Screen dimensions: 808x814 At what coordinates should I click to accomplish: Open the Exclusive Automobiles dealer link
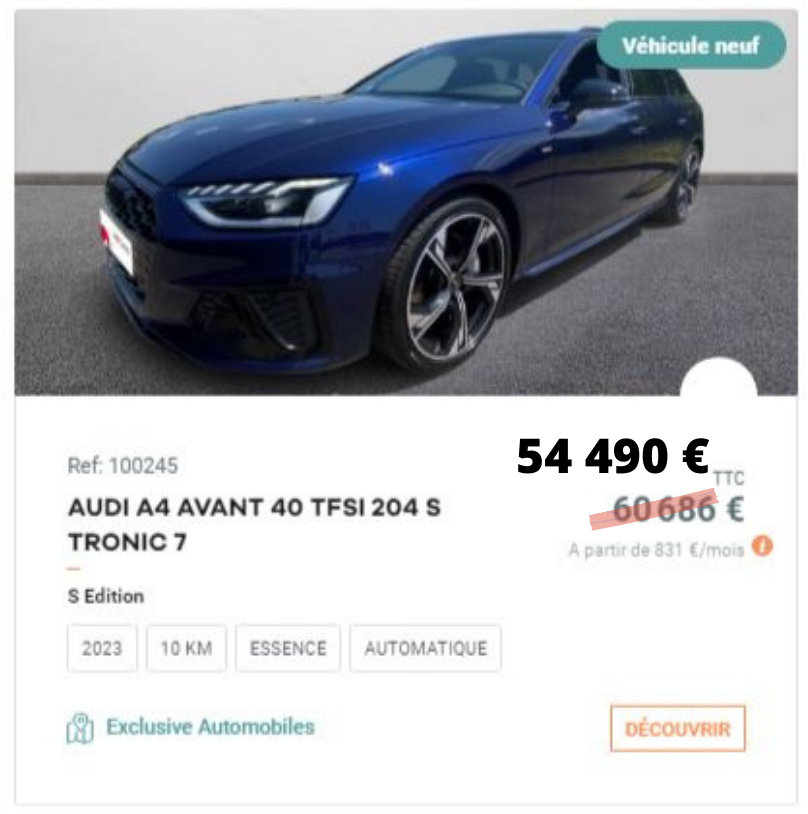pos(210,727)
